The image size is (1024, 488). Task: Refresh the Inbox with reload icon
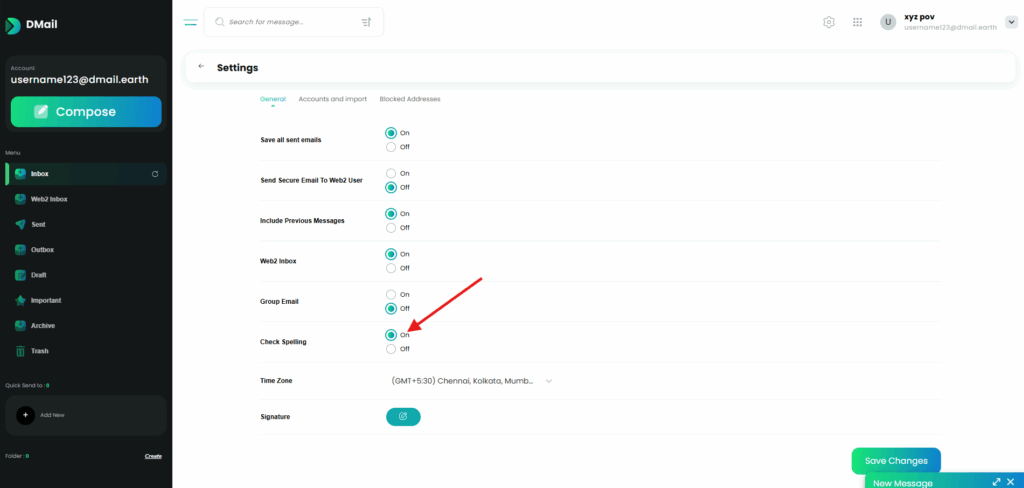(x=154, y=174)
